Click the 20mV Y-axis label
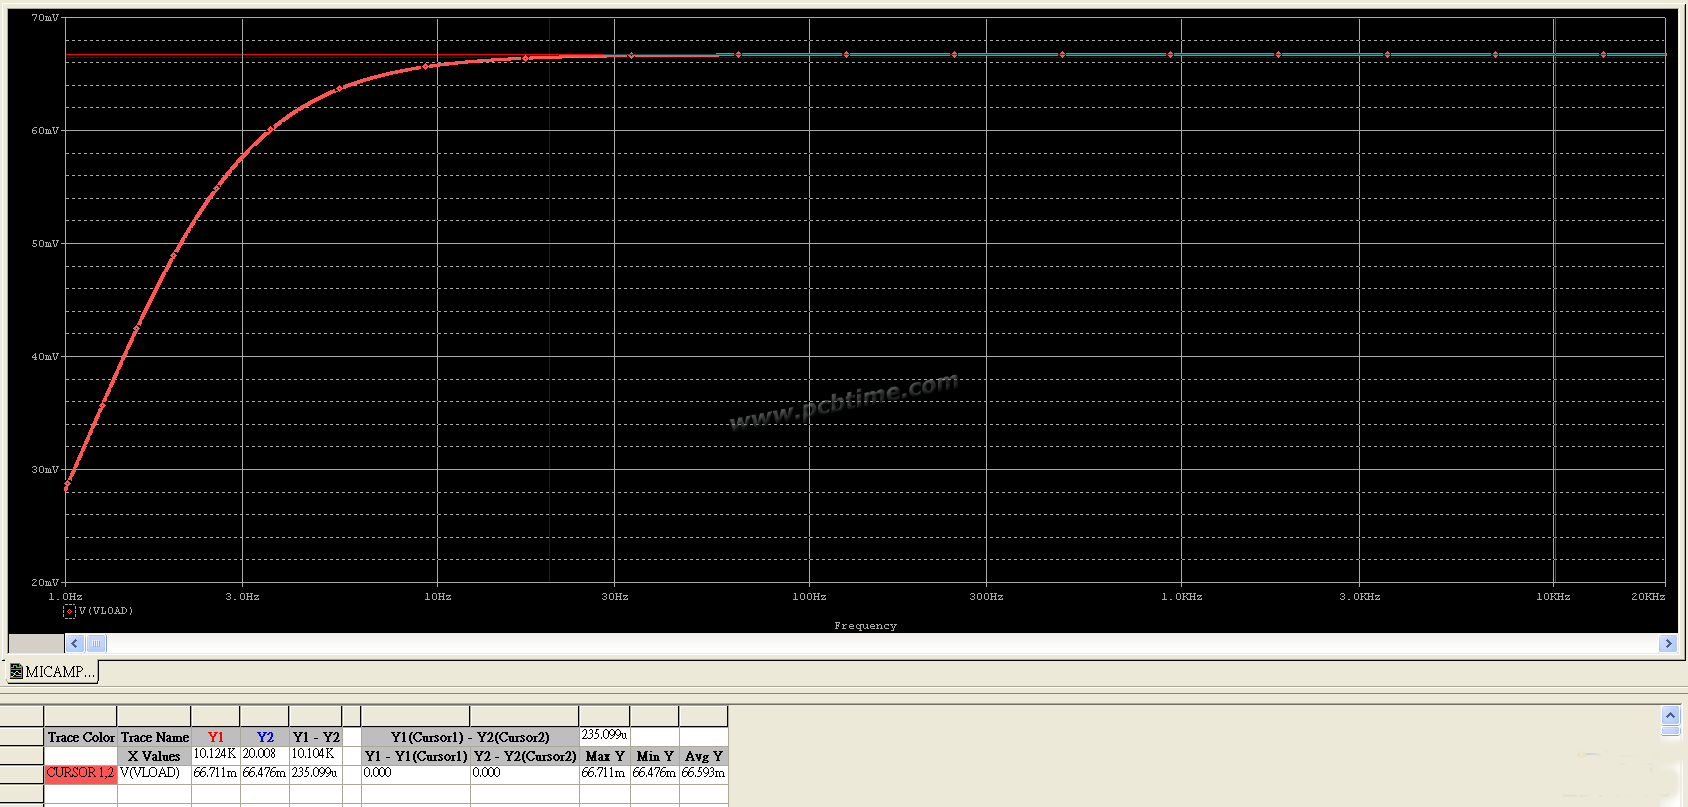The width and height of the screenshot is (1688, 807). [45, 582]
